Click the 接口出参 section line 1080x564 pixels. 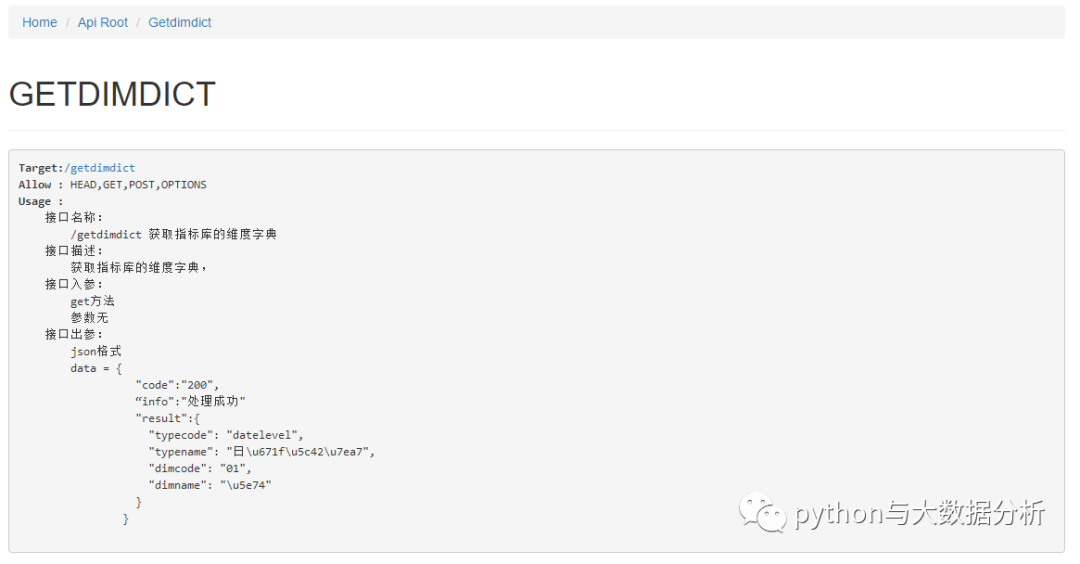74,334
